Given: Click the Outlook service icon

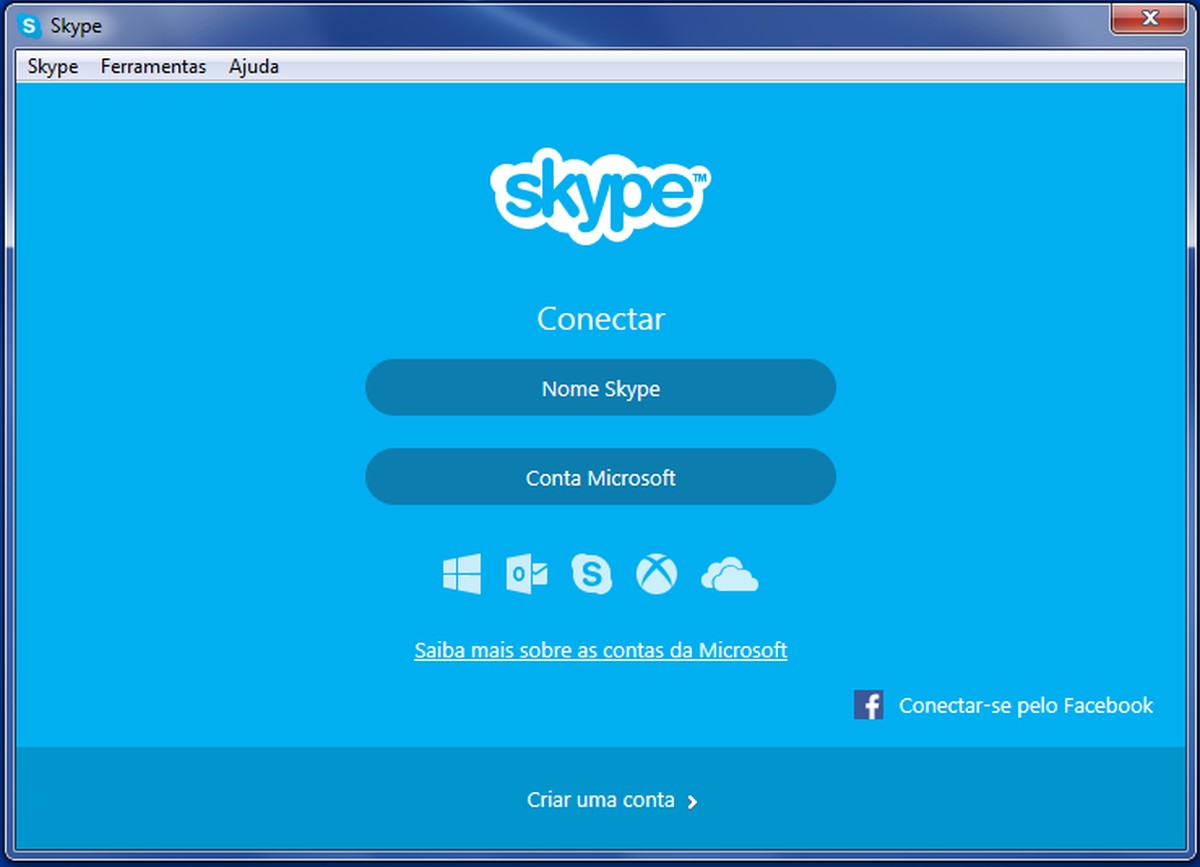Looking at the screenshot, I should pos(527,574).
